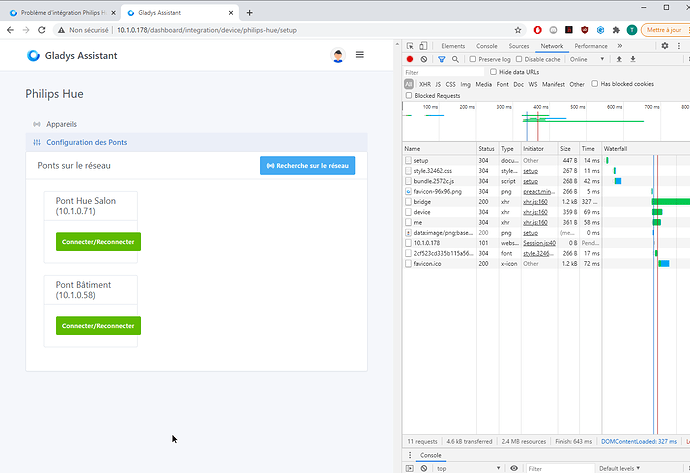Bookmark the page with the star icon
690x473 pixels.
(x=518, y=30)
